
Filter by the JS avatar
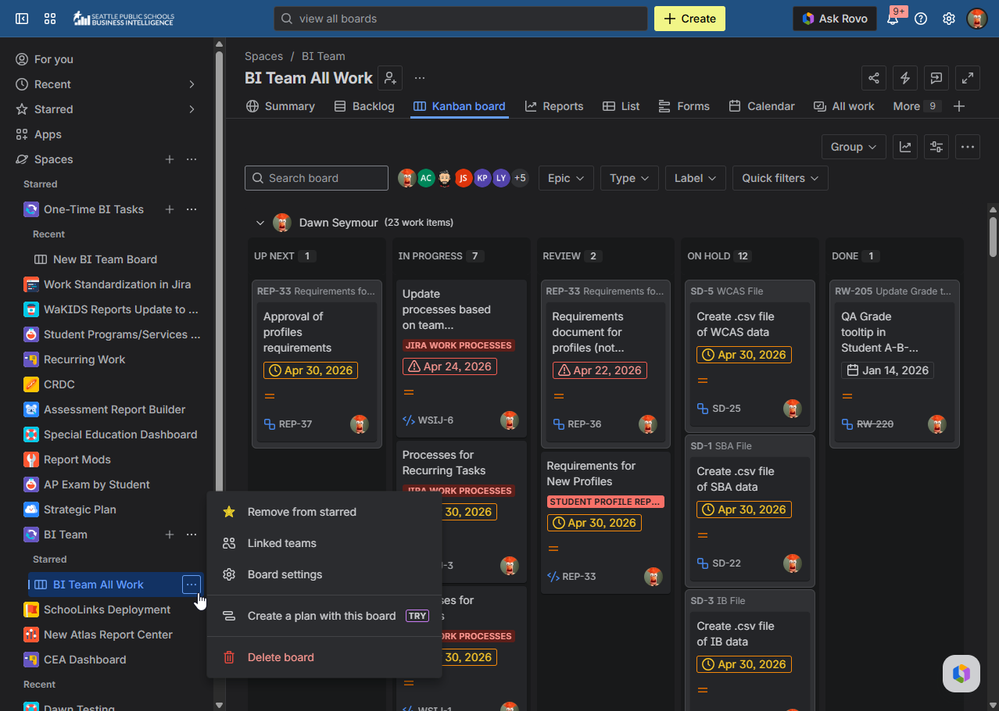463,178
